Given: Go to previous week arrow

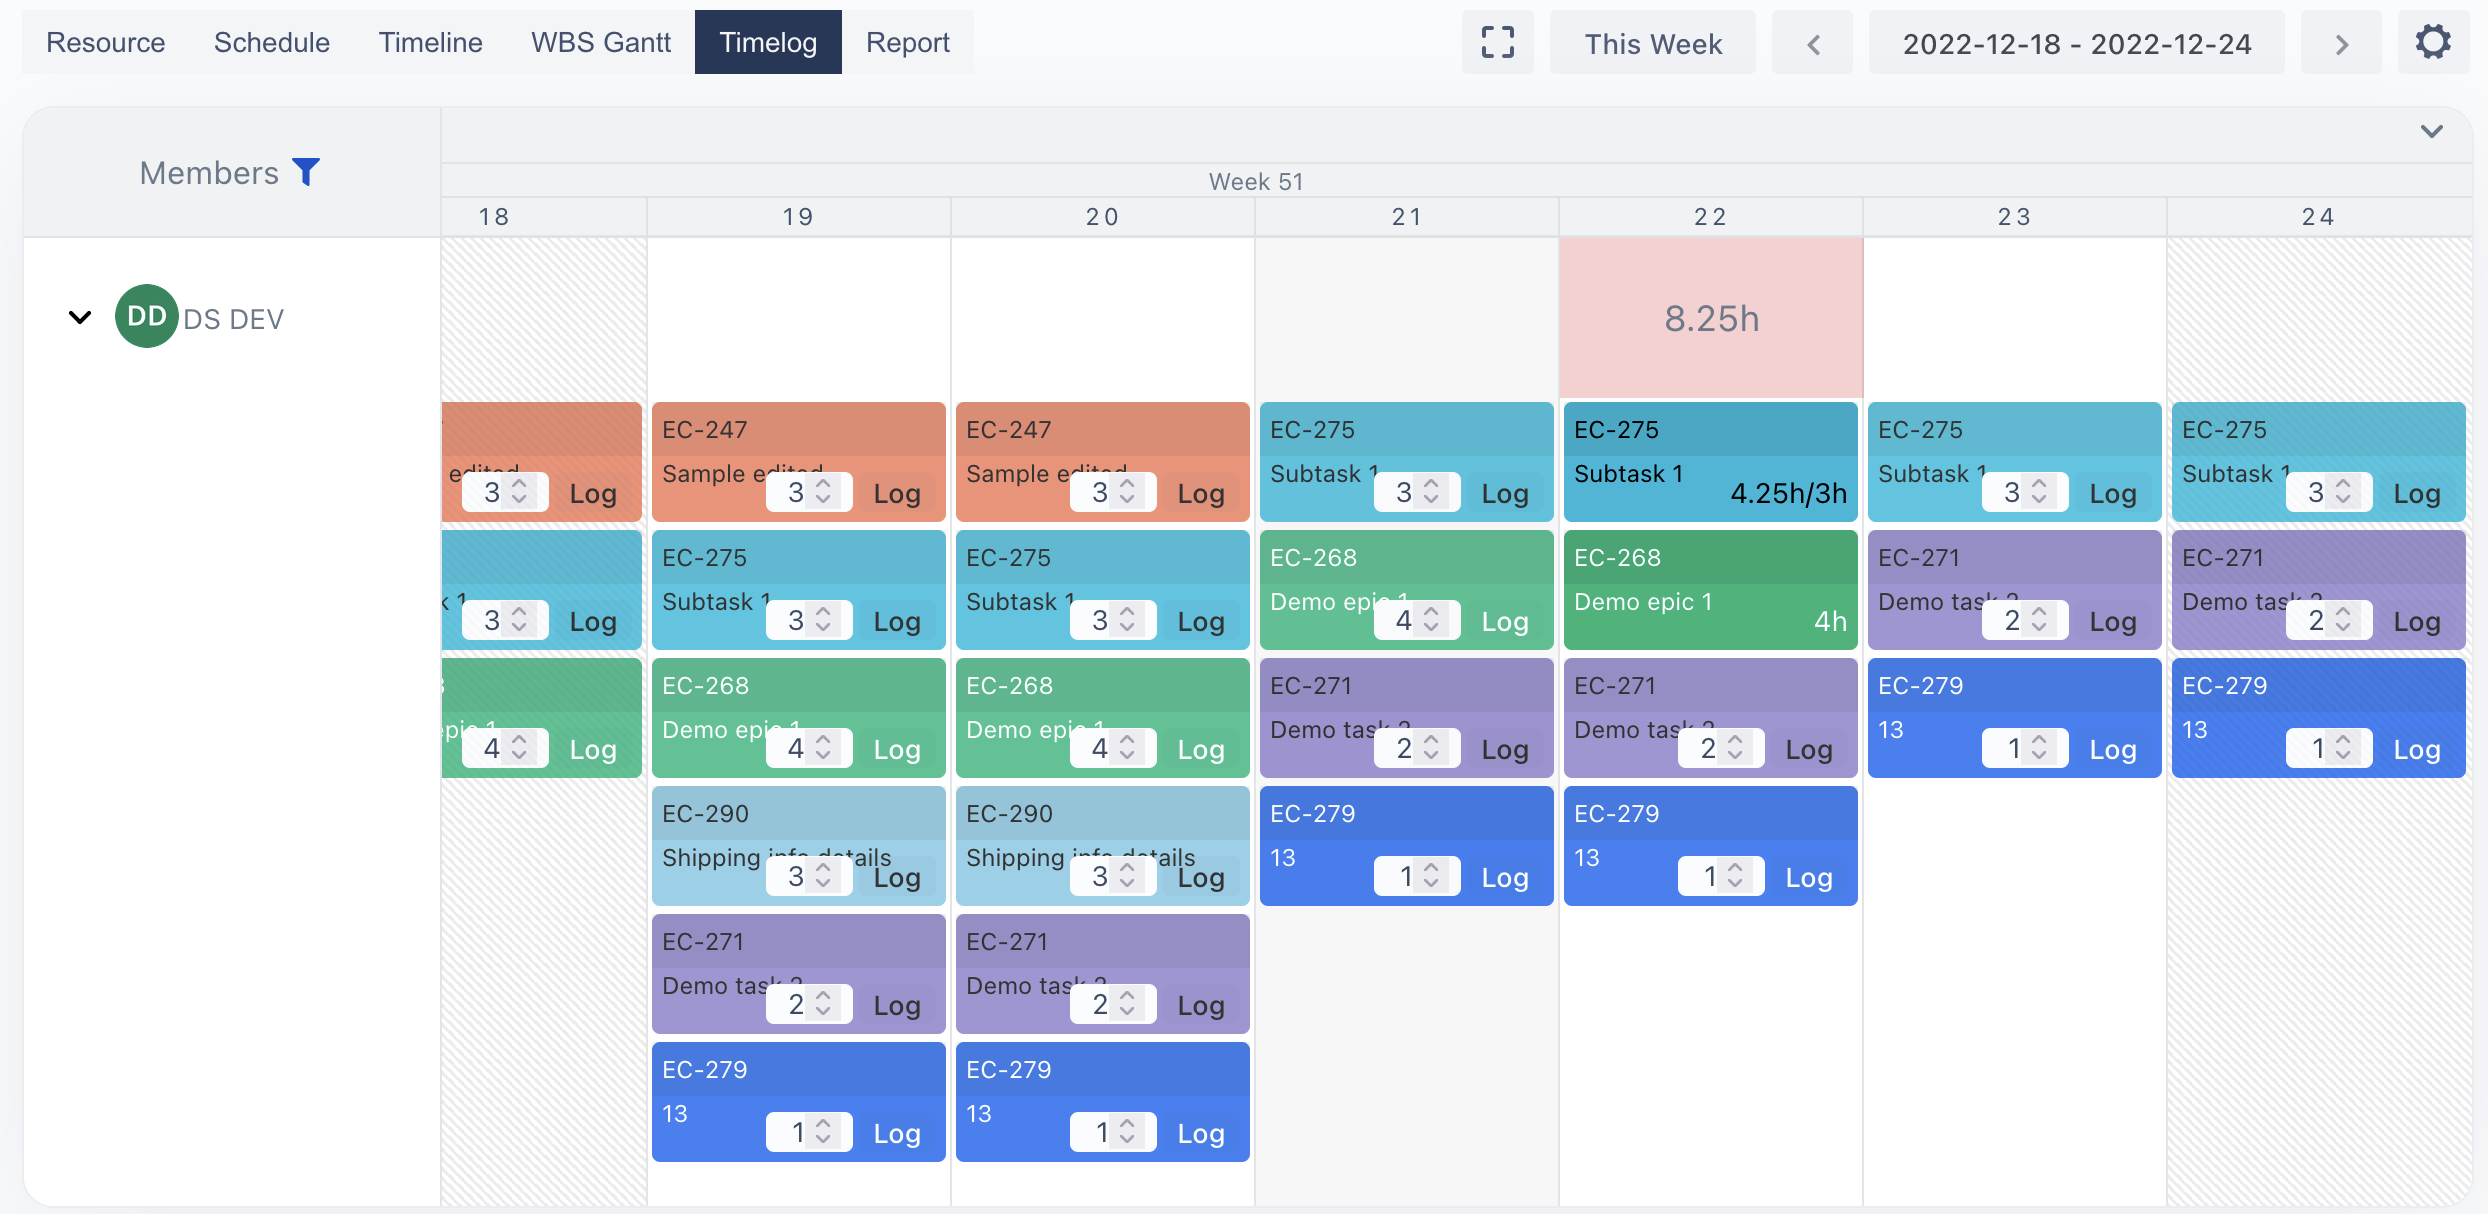Looking at the screenshot, I should [x=1813, y=44].
